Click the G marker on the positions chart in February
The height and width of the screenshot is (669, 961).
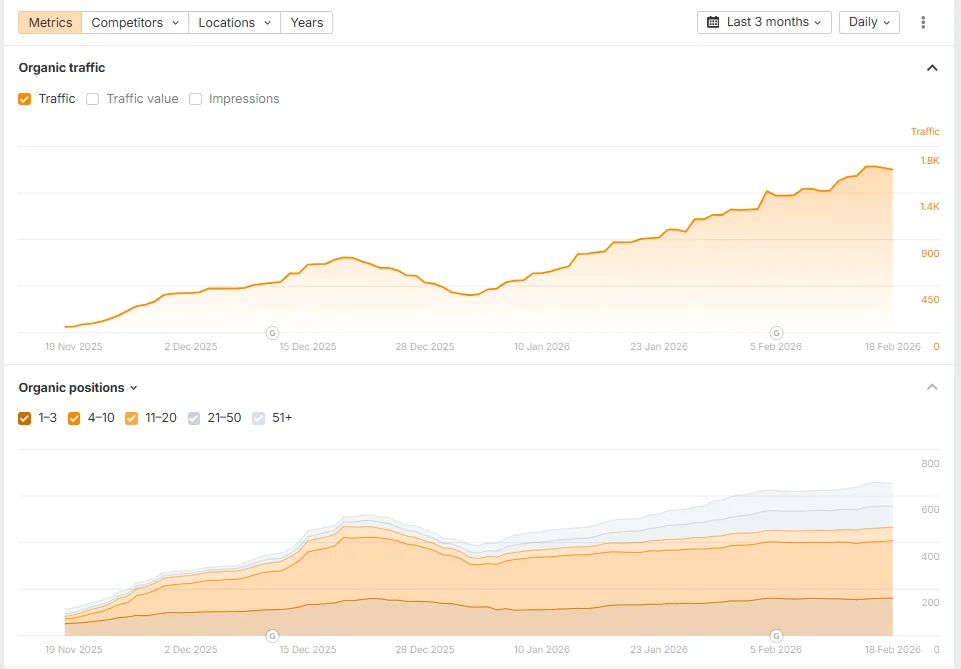tap(777, 635)
